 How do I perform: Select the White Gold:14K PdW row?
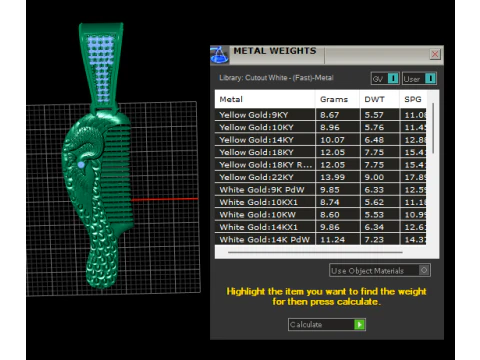tap(320, 239)
